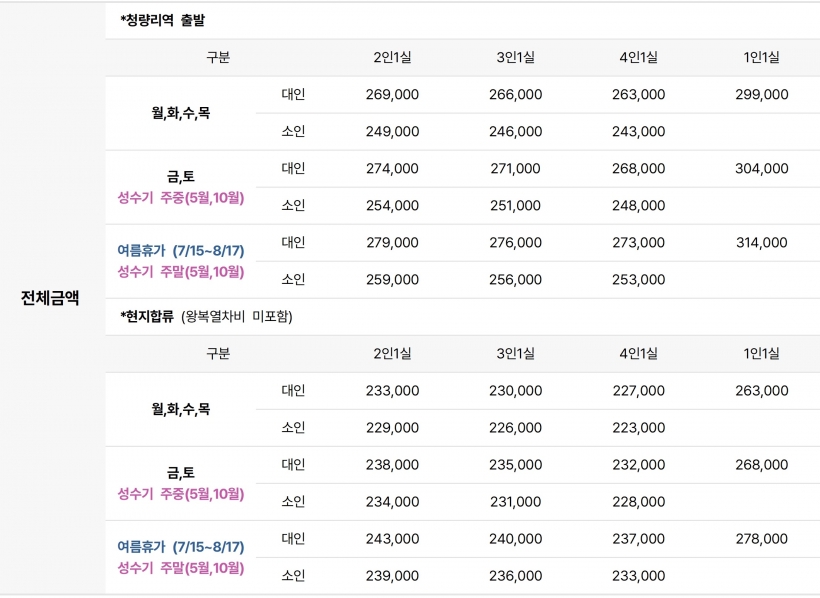820x598 pixels.
Task: Select the 299,000 single-room price
Action: [761, 95]
